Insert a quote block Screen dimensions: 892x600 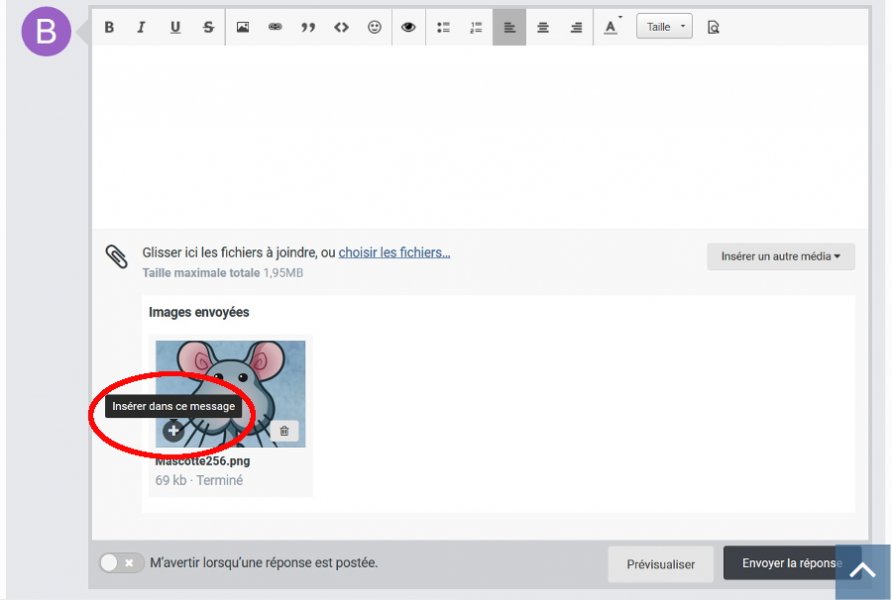[x=308, y=28]
